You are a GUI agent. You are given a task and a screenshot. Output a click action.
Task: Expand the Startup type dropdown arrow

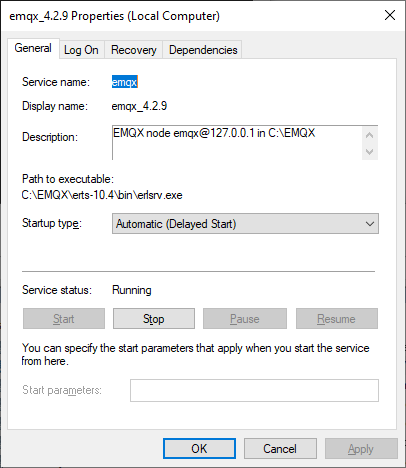click(x=370, y=224)
